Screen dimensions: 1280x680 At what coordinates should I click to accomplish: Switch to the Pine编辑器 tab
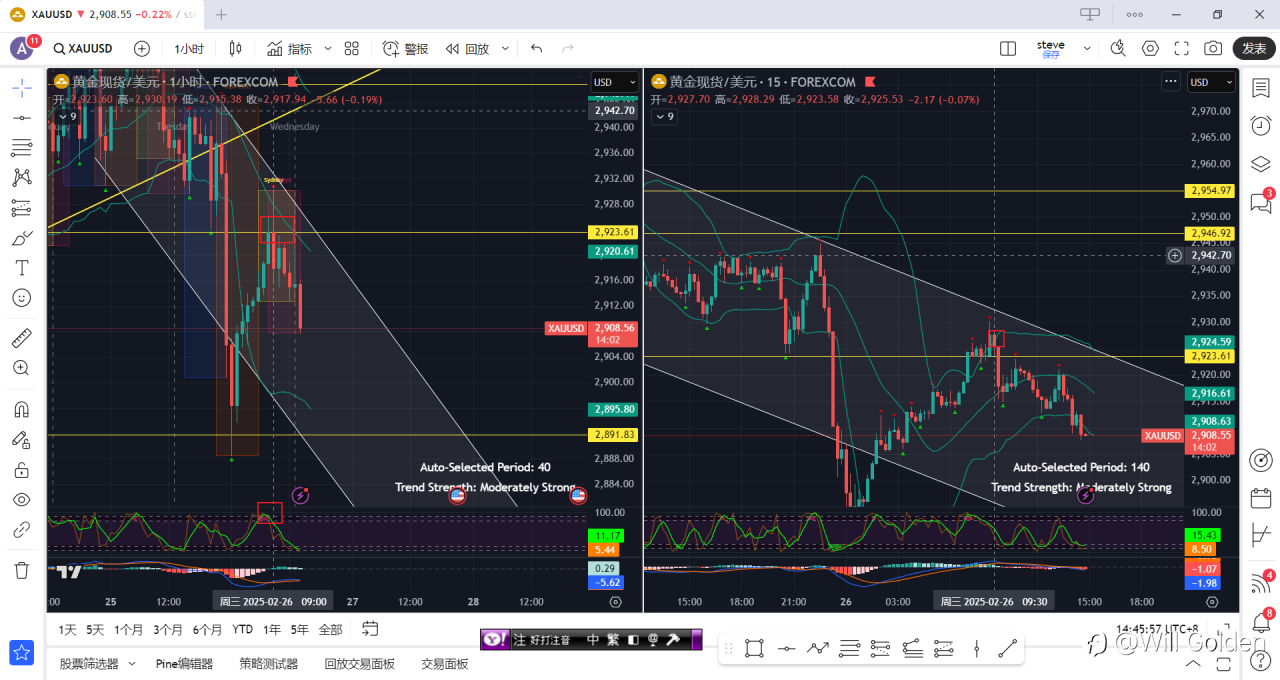tap(184, 663)
